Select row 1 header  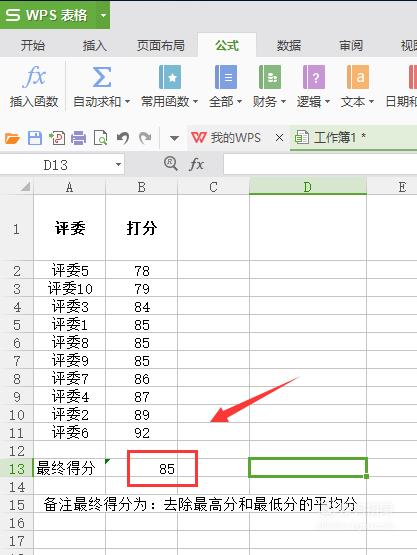[x=16, y=229]
